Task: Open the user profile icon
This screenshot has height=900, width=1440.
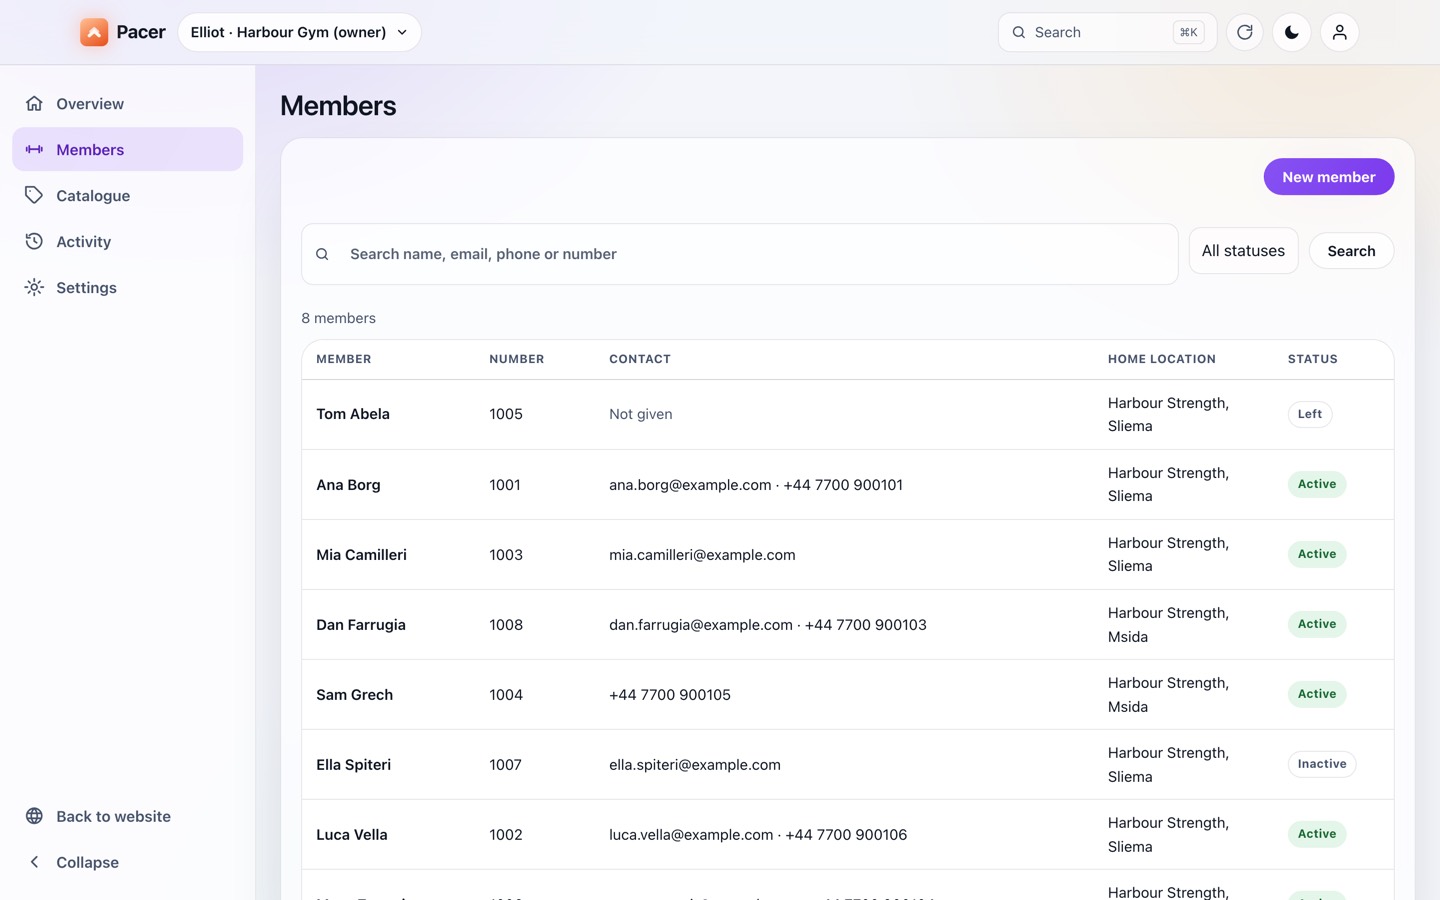Action: tap(1340, 32)
